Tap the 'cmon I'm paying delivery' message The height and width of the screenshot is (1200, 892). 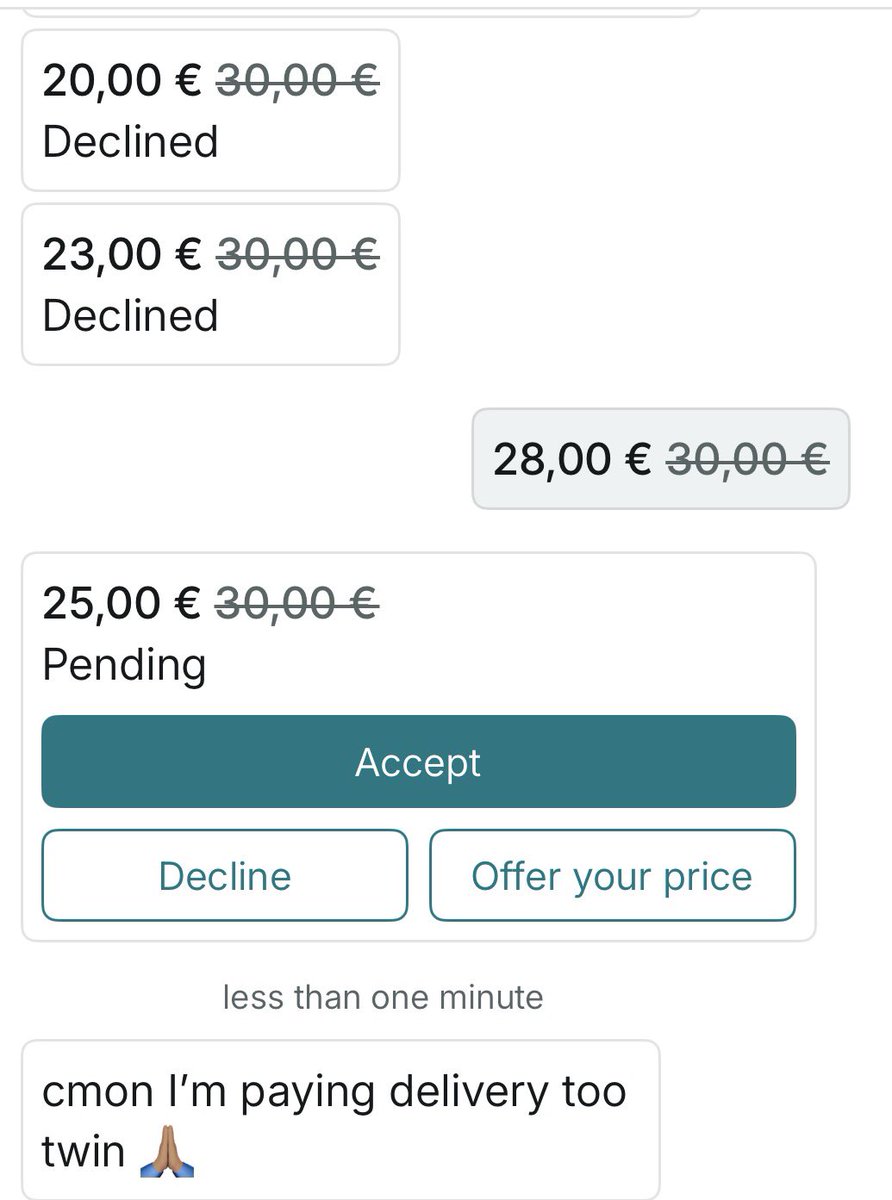tap(340, 1120)
